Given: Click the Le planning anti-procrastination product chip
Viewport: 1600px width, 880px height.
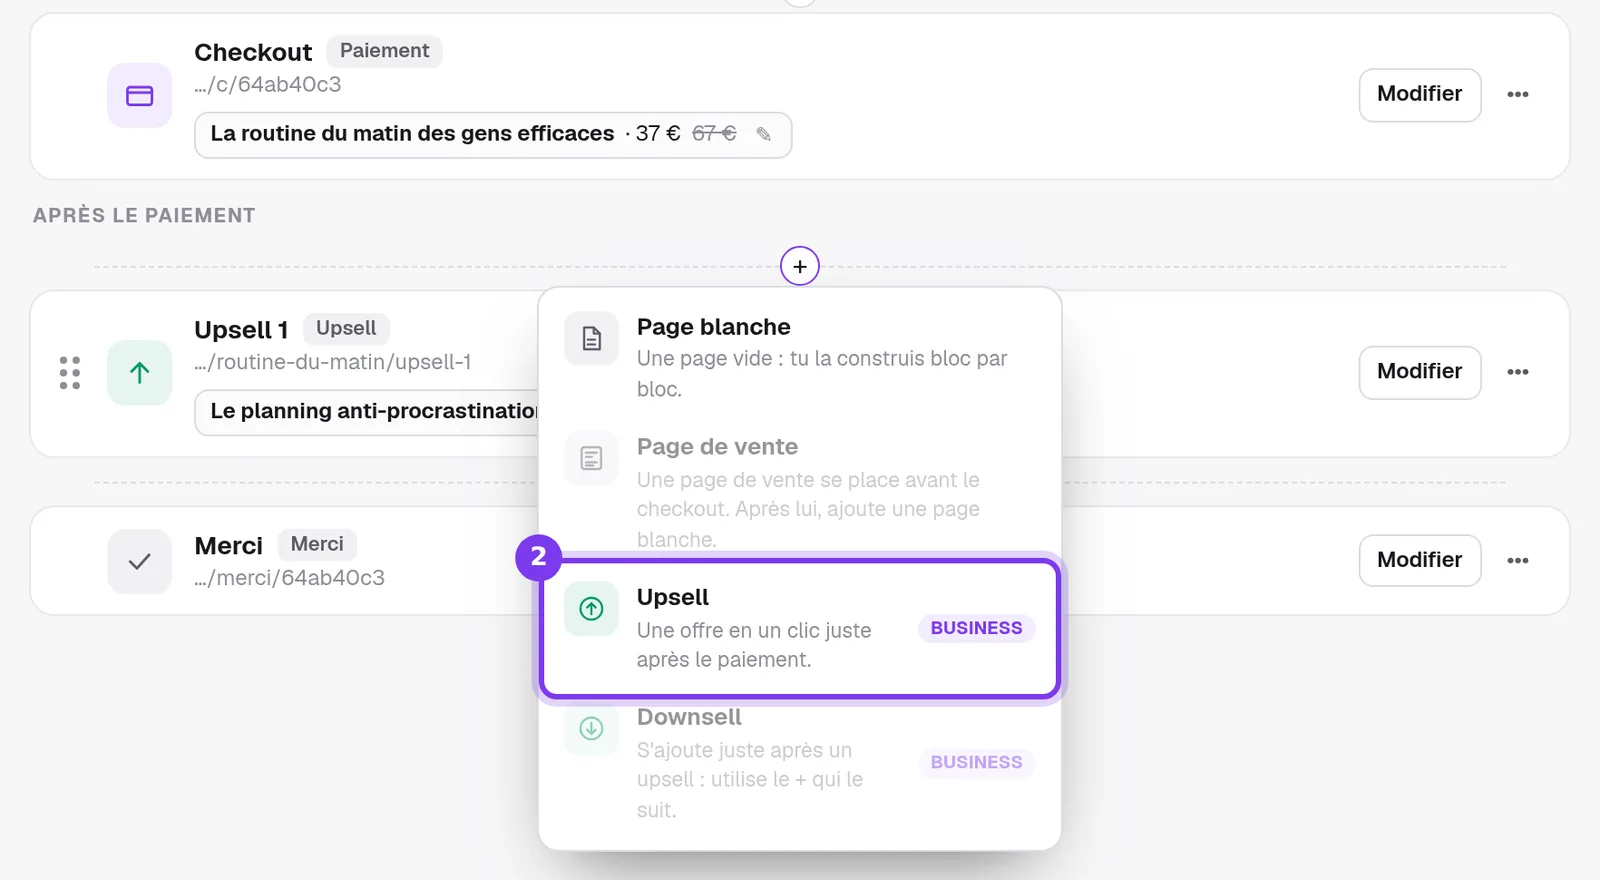Looking at the screenshot, I should tap(367, 412).
